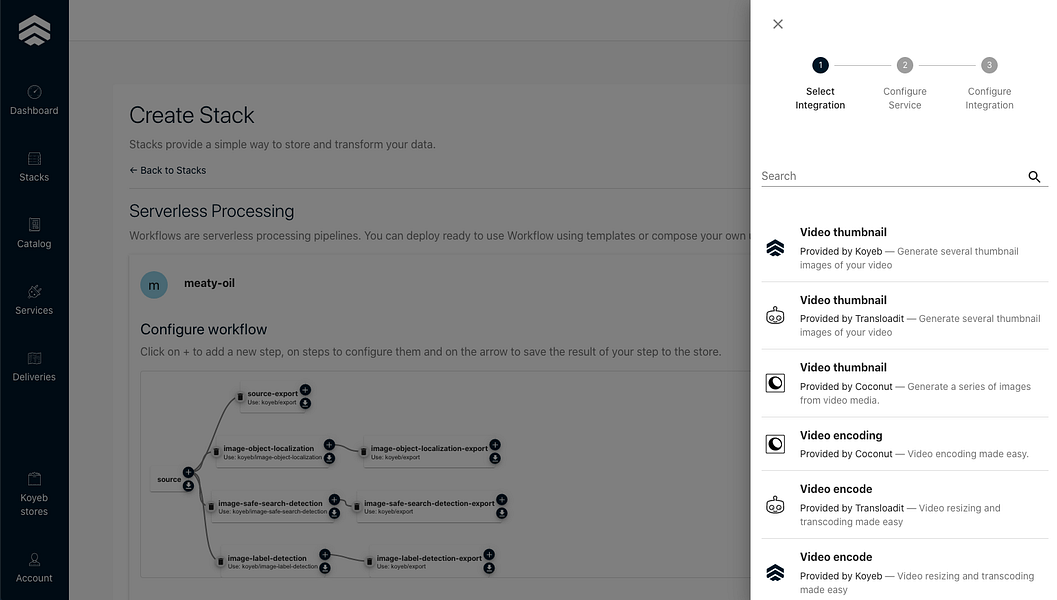Screen dimensions: 1057x600
Task: Go to Stacks in the sidebar
Action: tap(34, 166)
